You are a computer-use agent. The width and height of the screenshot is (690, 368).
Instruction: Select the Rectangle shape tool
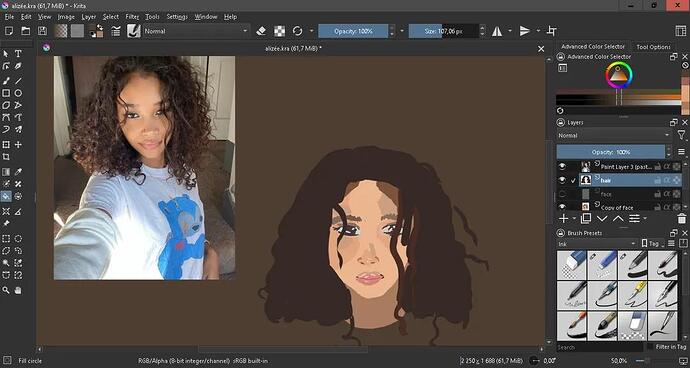tap(6, 93)
